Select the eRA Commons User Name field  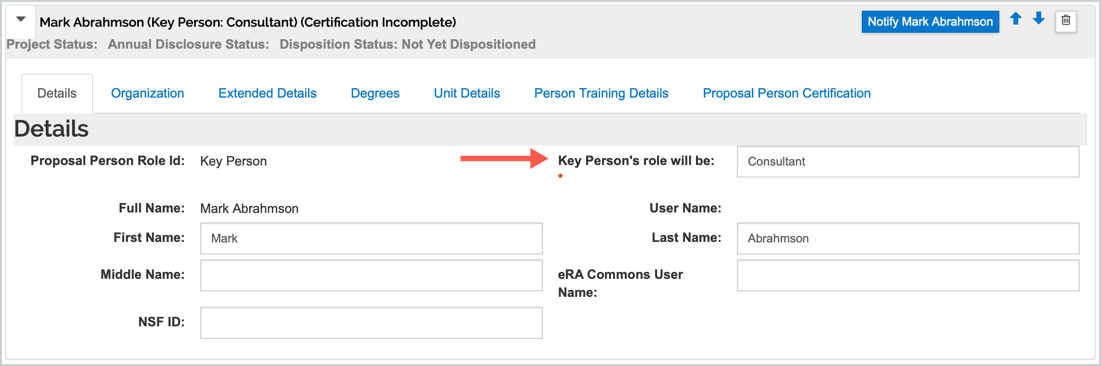click(908, 275)
